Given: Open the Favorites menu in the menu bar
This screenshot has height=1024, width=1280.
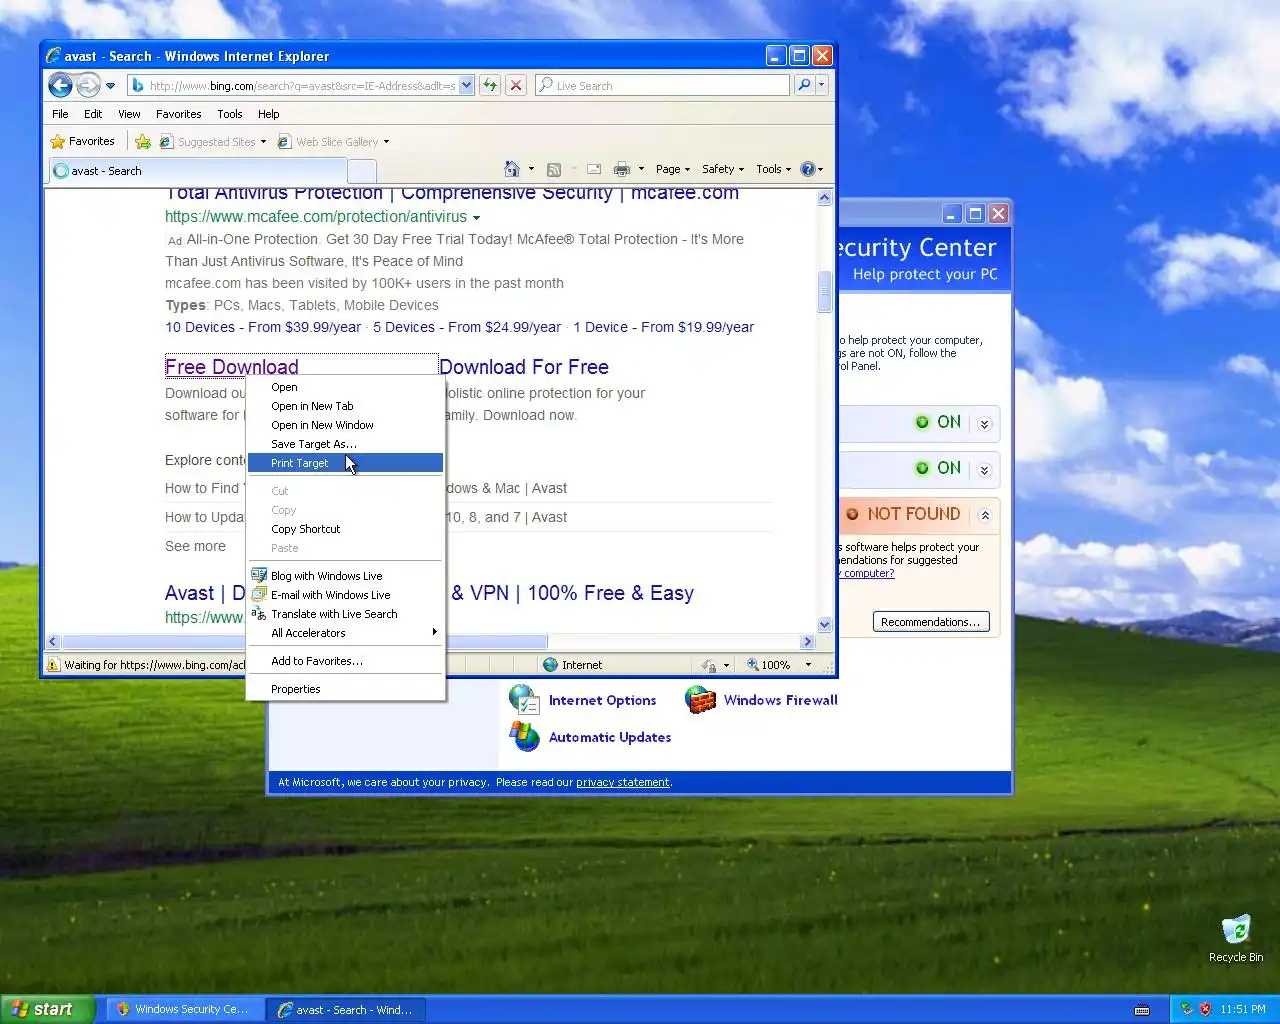Looking at the screenshot, I should click(178, 114).
